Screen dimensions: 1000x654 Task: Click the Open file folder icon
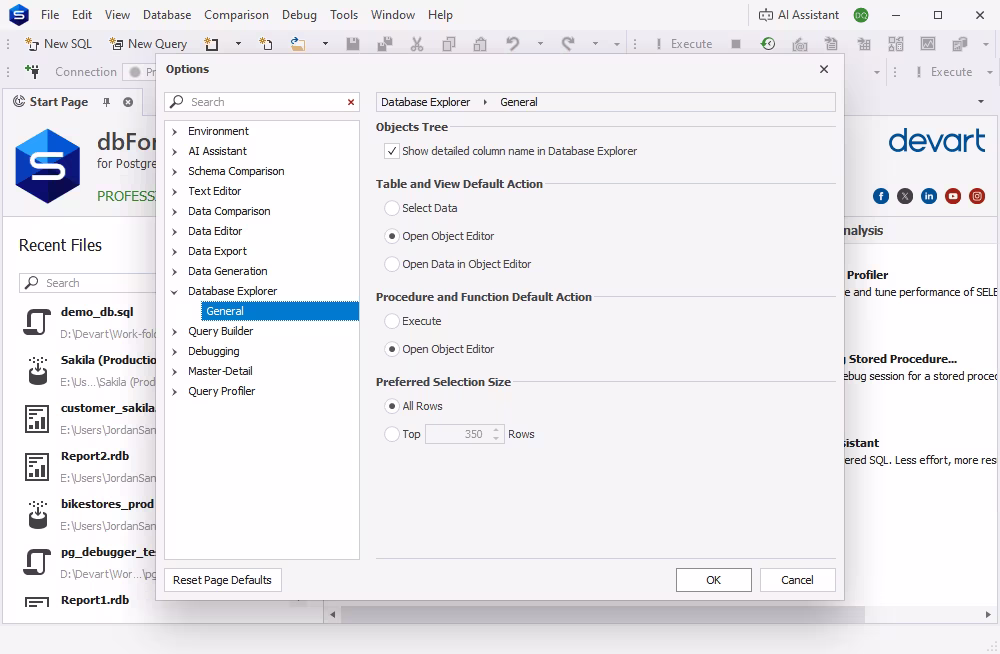(297, 43)
